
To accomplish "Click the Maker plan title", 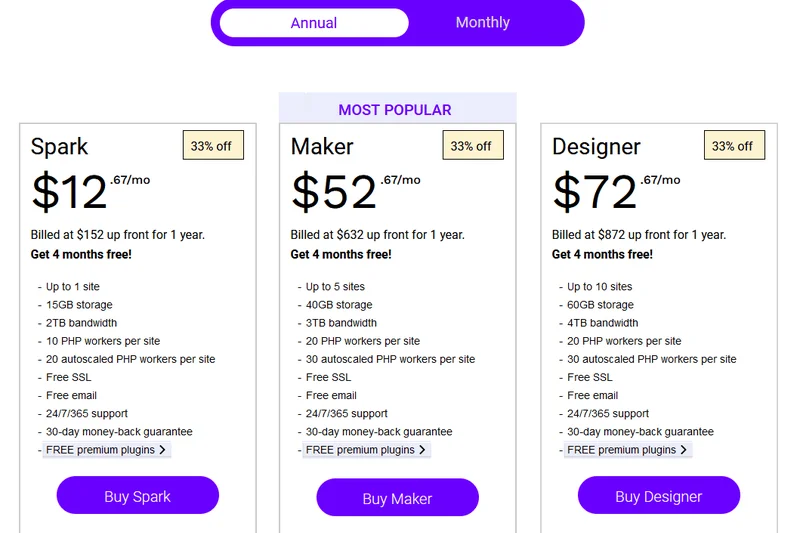I will (x=322, y=147).
